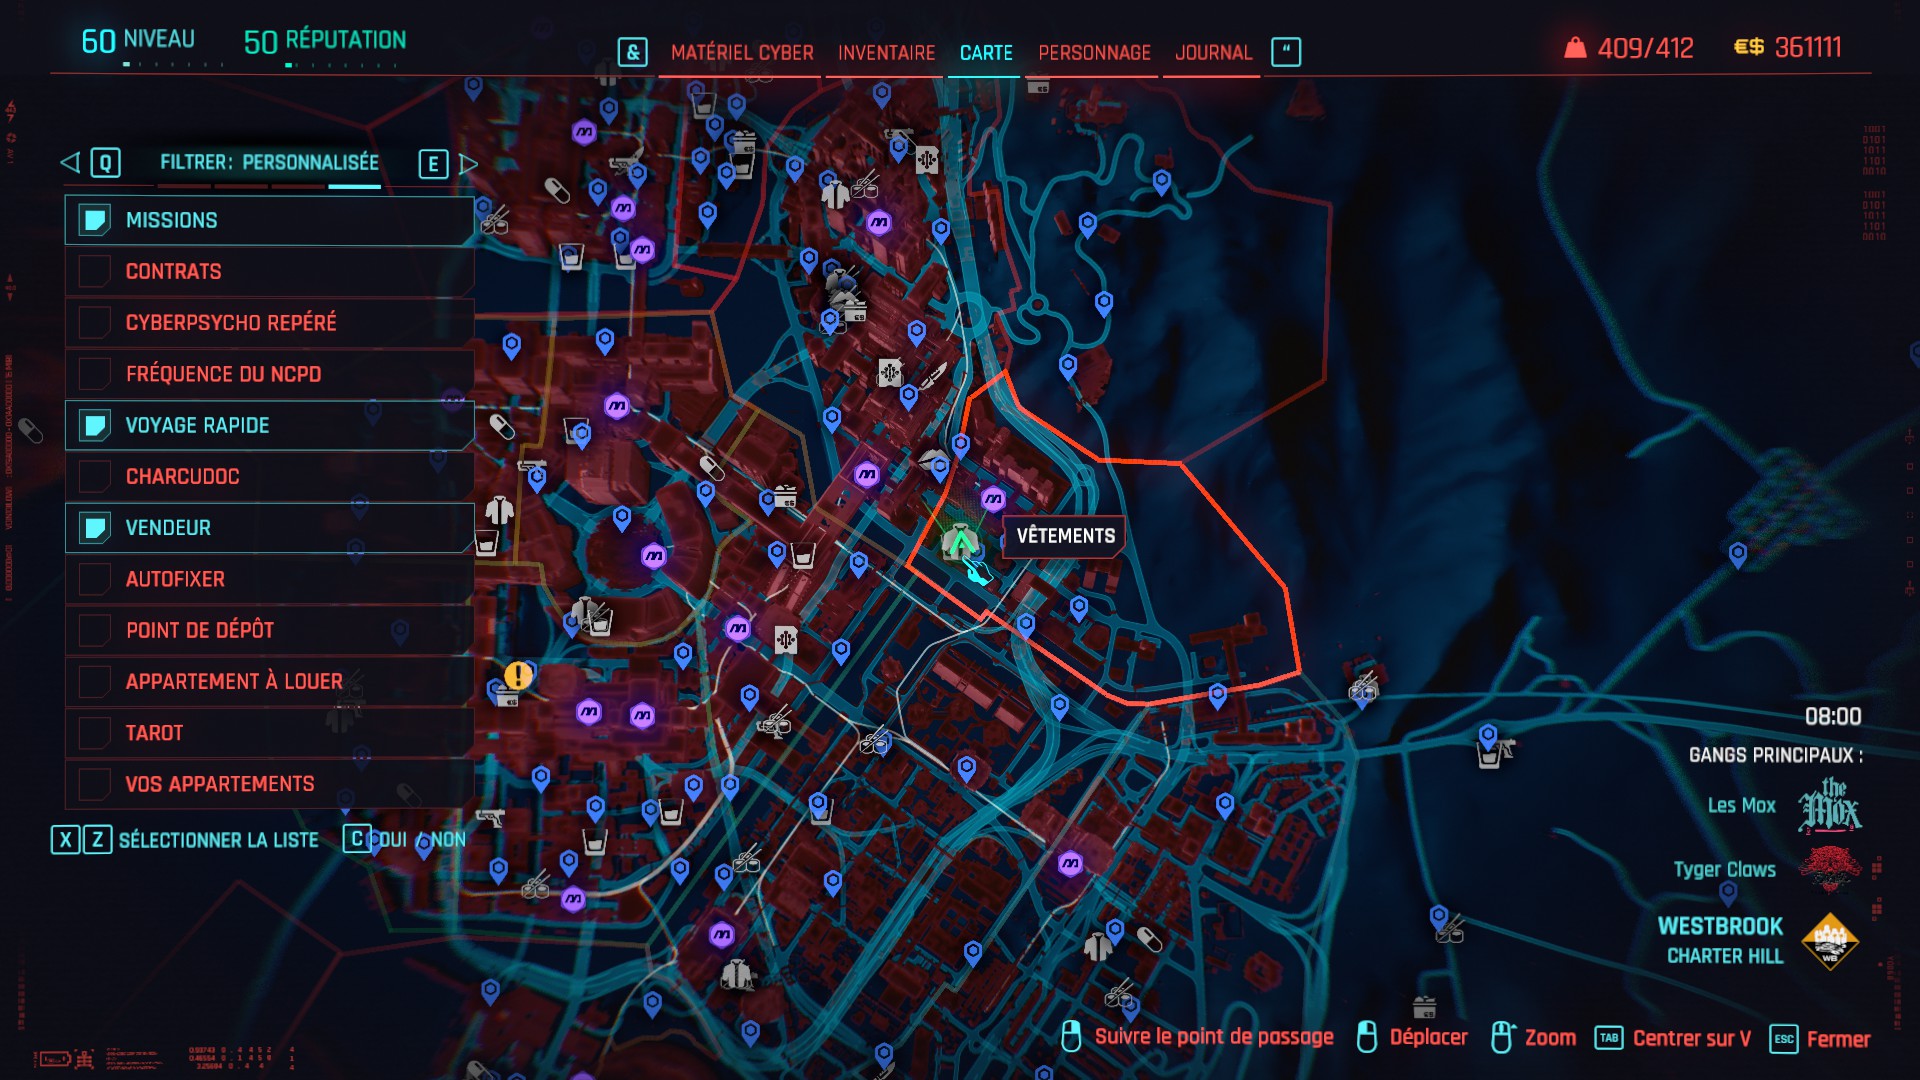Image resolution: width=1920 pixels, height=1080 pixels.
Task: Switch to next filter with right arrow
Action: 468,163
